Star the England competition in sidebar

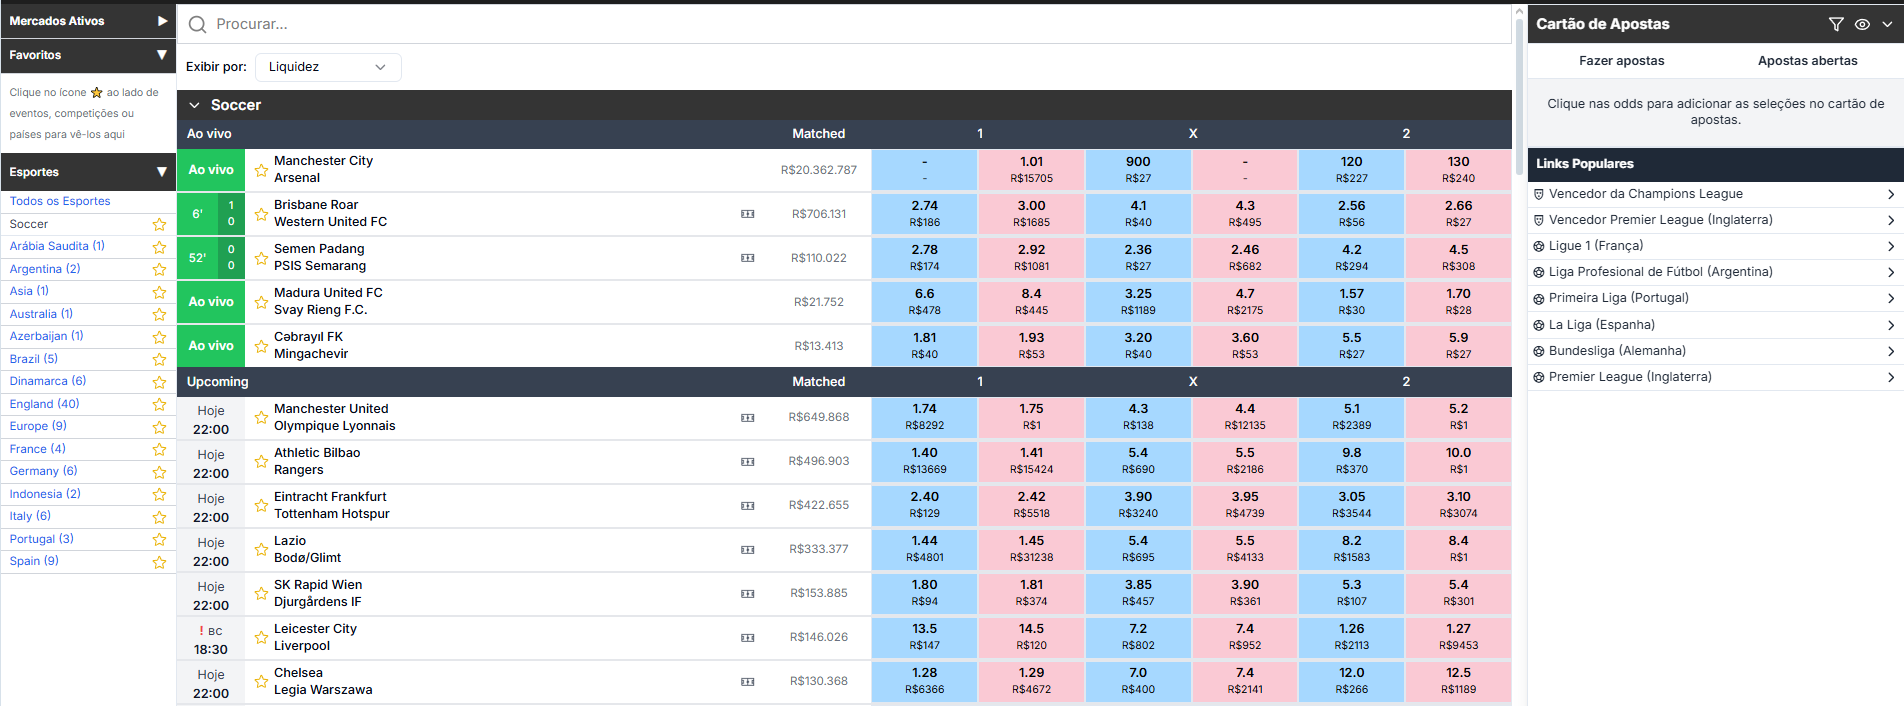[159, 404]
